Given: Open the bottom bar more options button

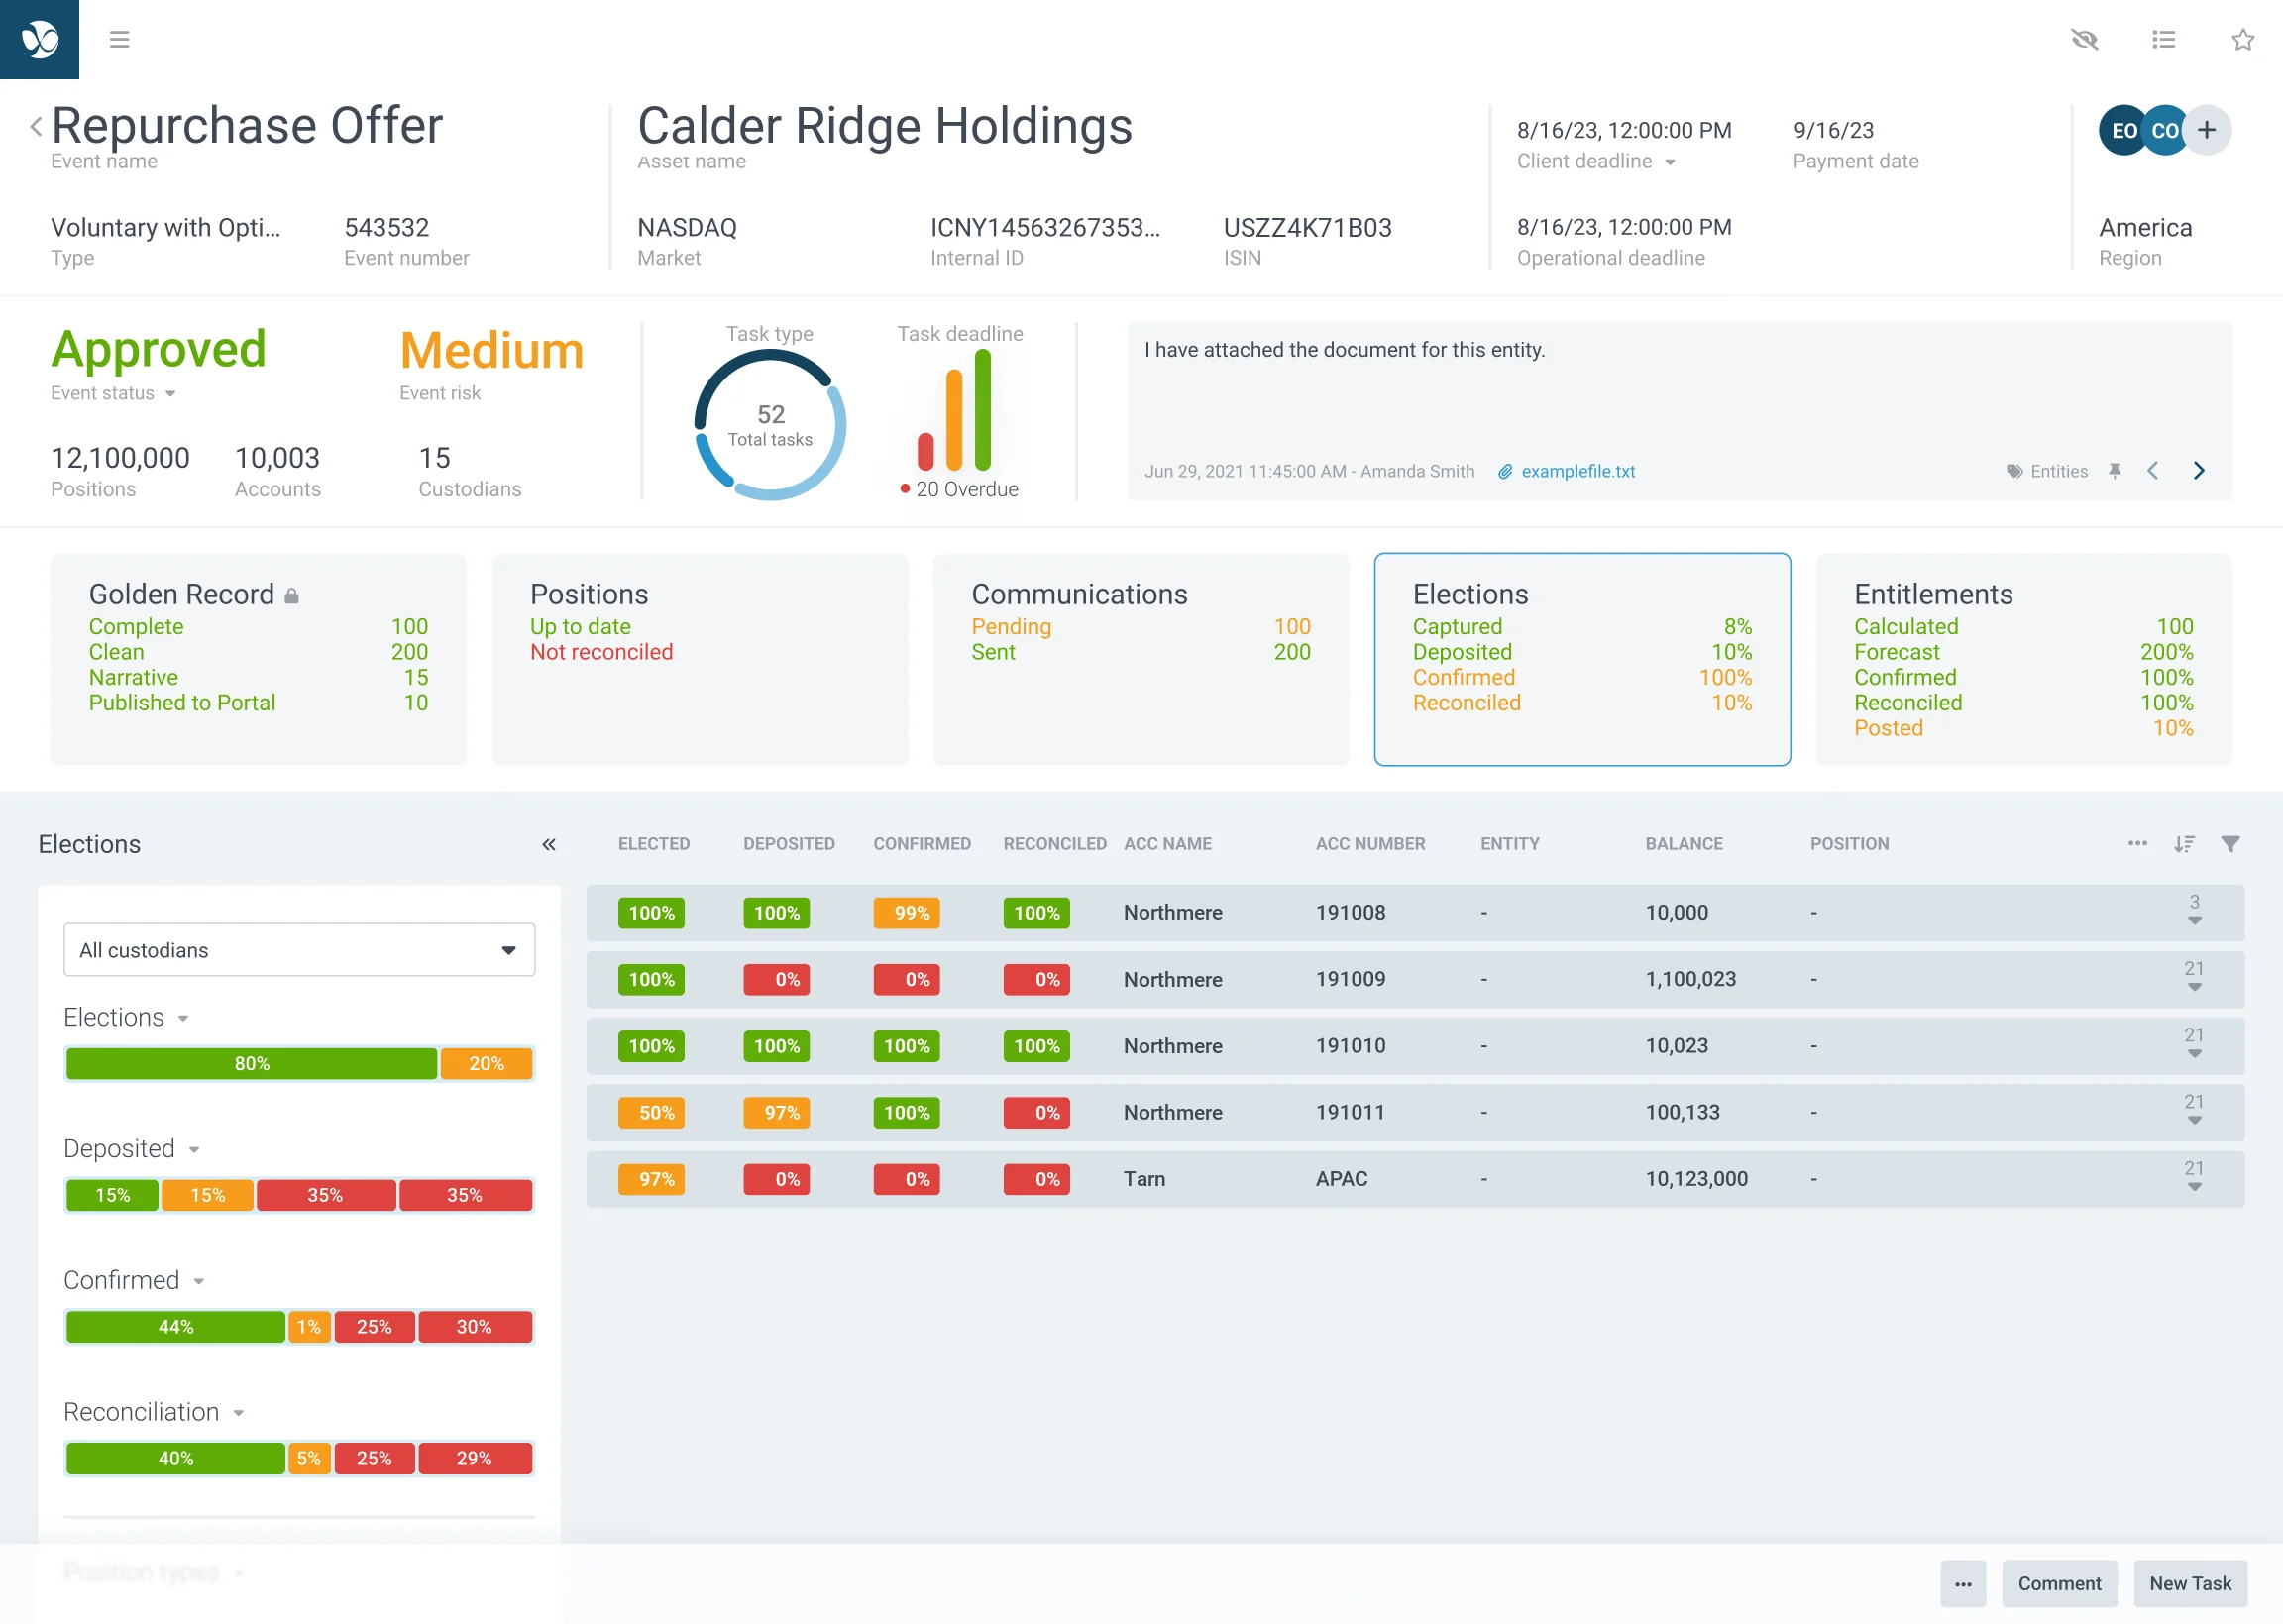Looking at the screenshot, I should tap(1963, 1583).
